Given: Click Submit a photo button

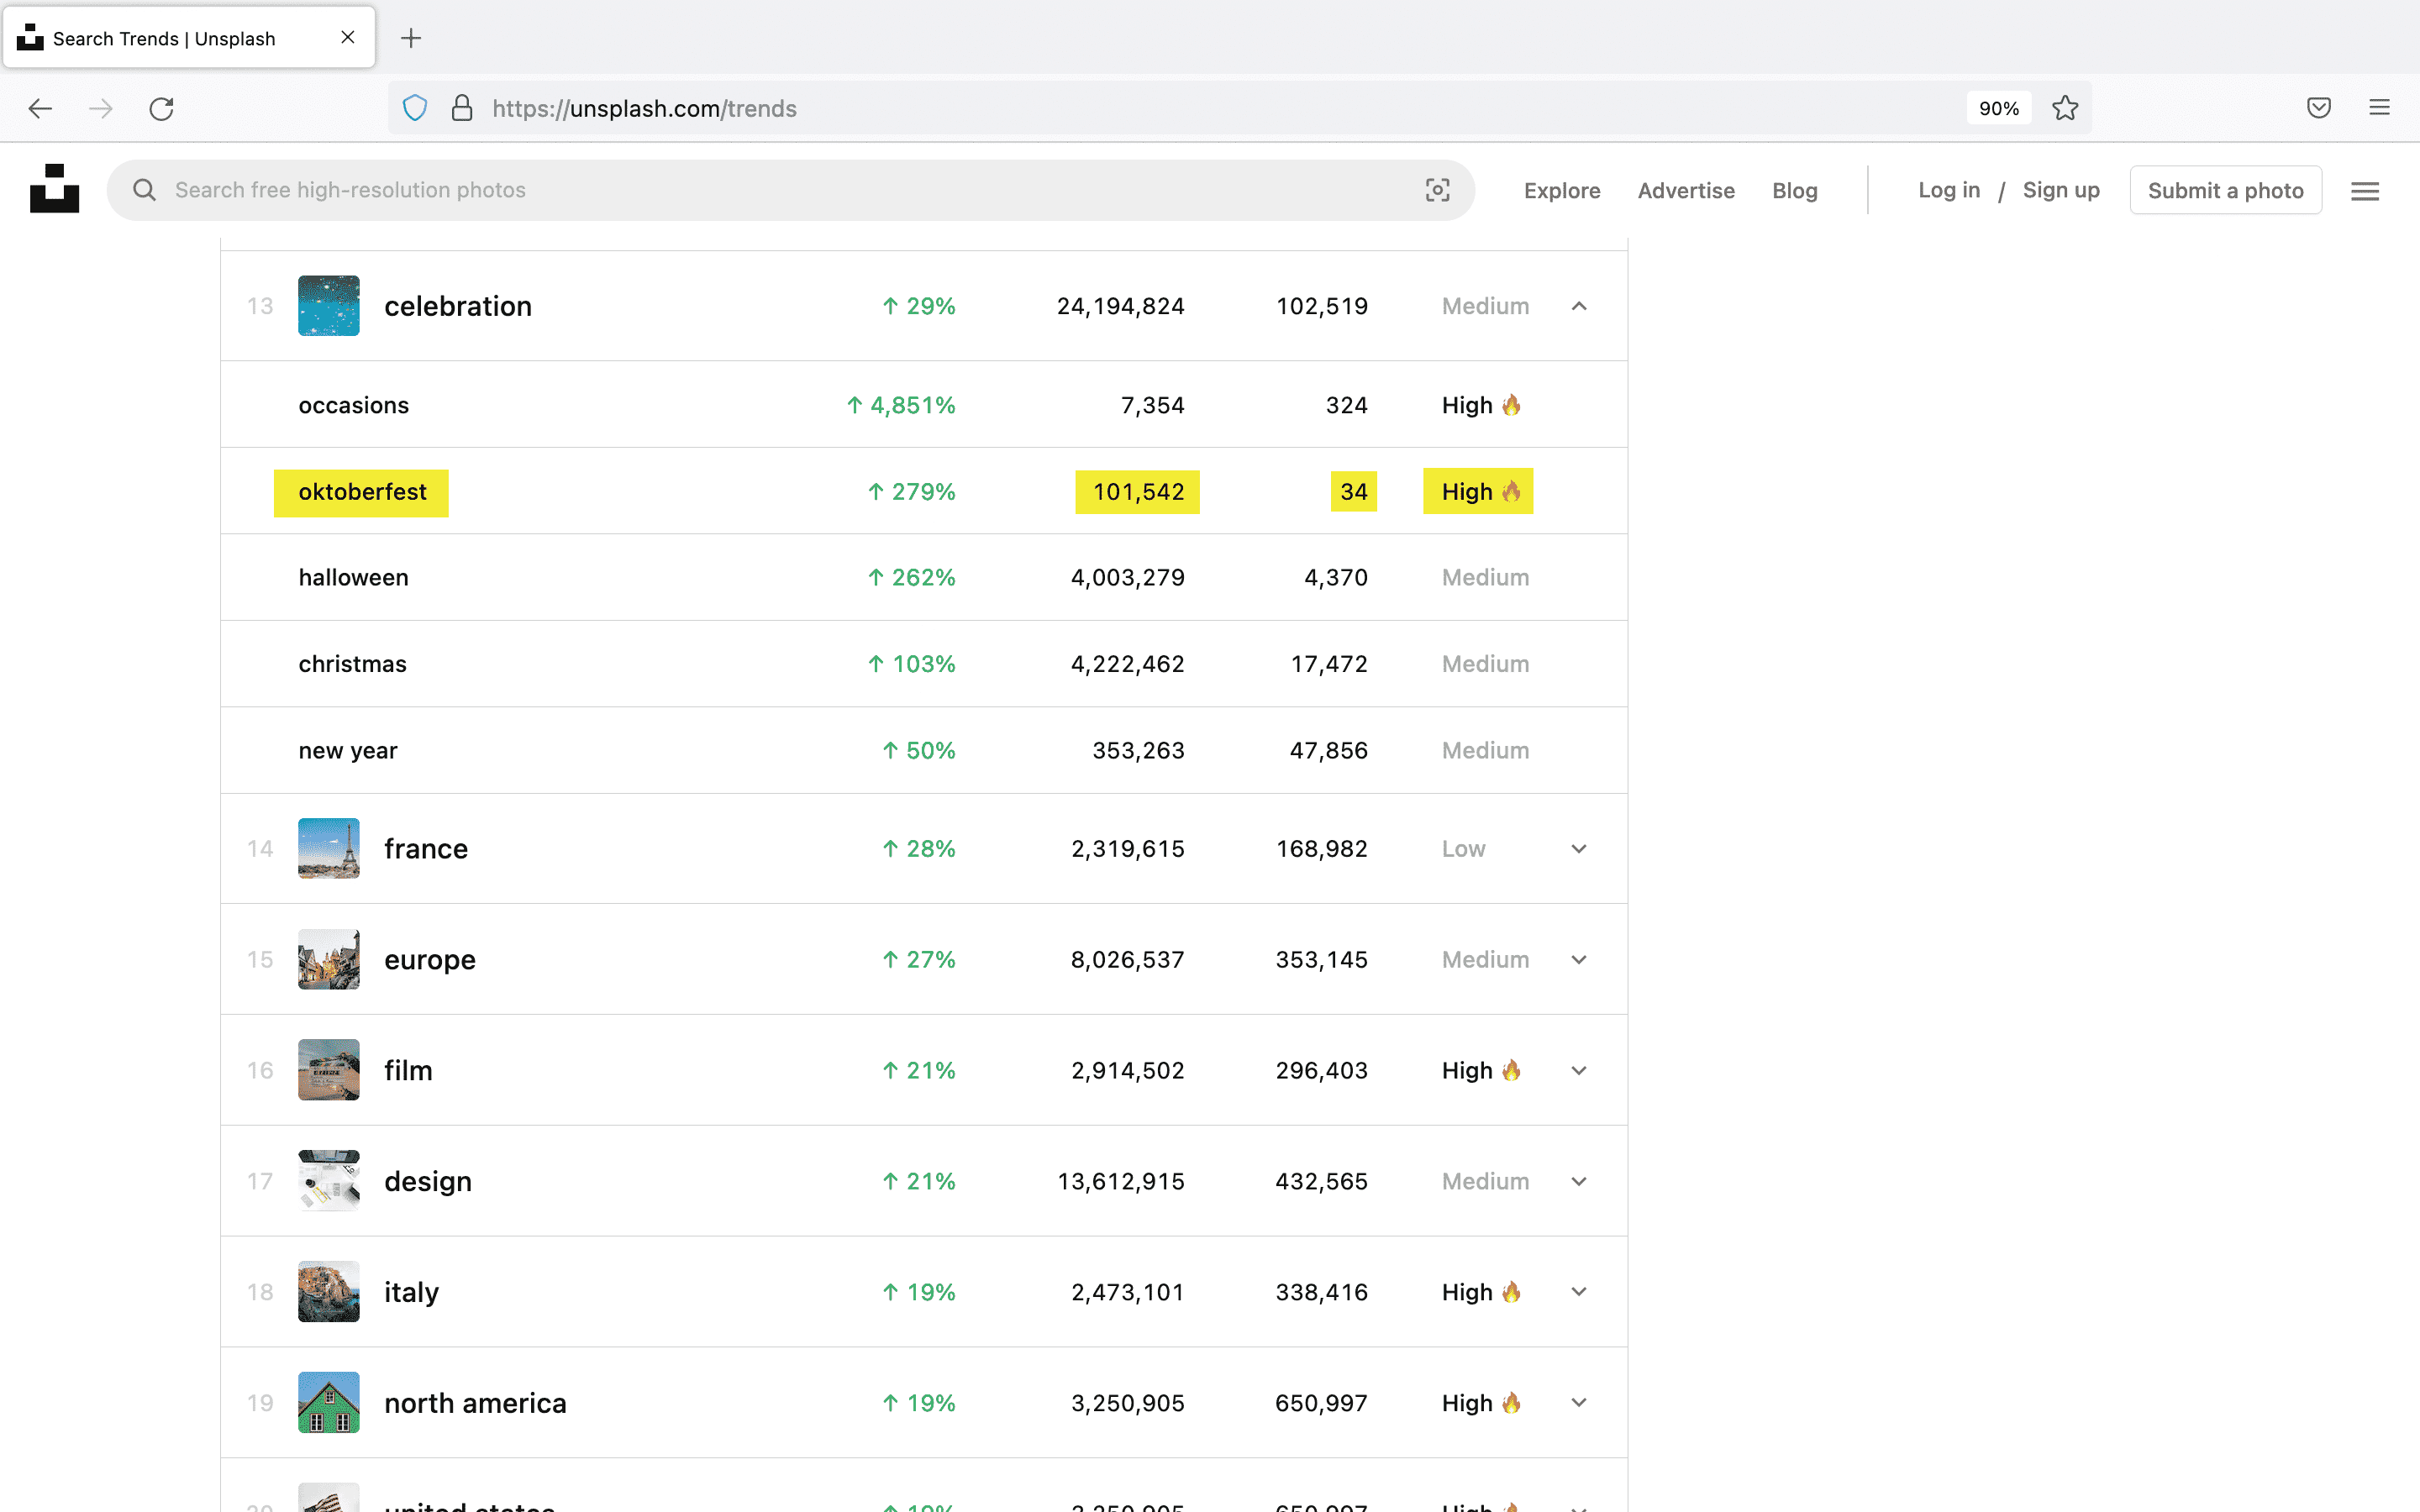Looking at the screenshot, I should 2225,190.
